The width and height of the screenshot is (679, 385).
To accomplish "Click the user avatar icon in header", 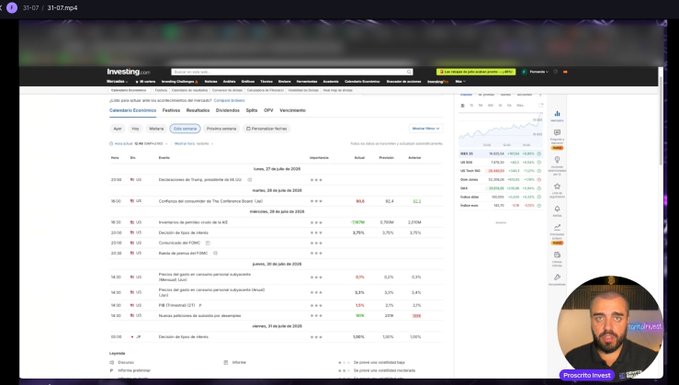I will (x=524, y=72).
